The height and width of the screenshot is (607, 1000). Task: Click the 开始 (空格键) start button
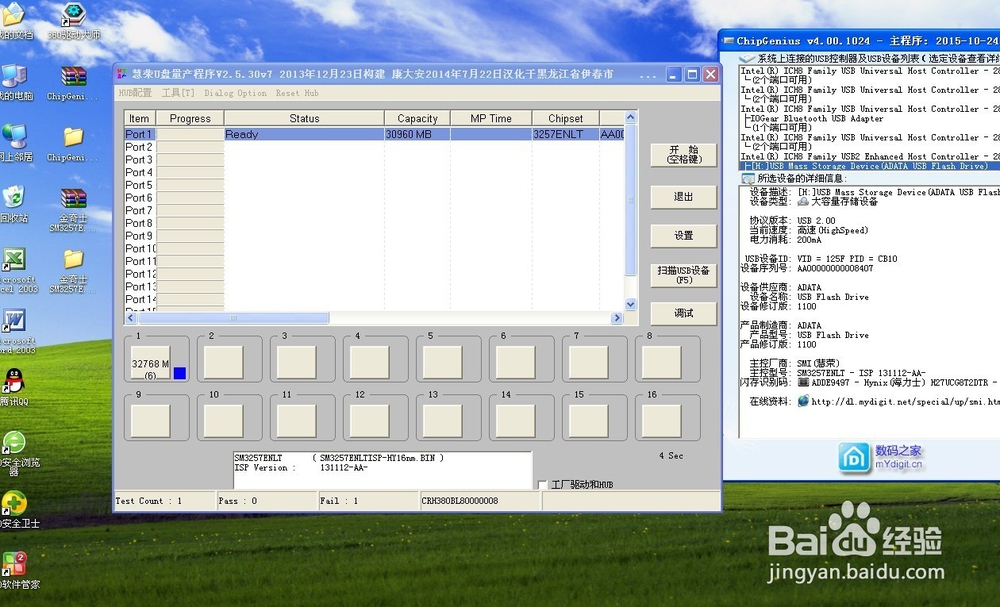(x=684, y=155)
